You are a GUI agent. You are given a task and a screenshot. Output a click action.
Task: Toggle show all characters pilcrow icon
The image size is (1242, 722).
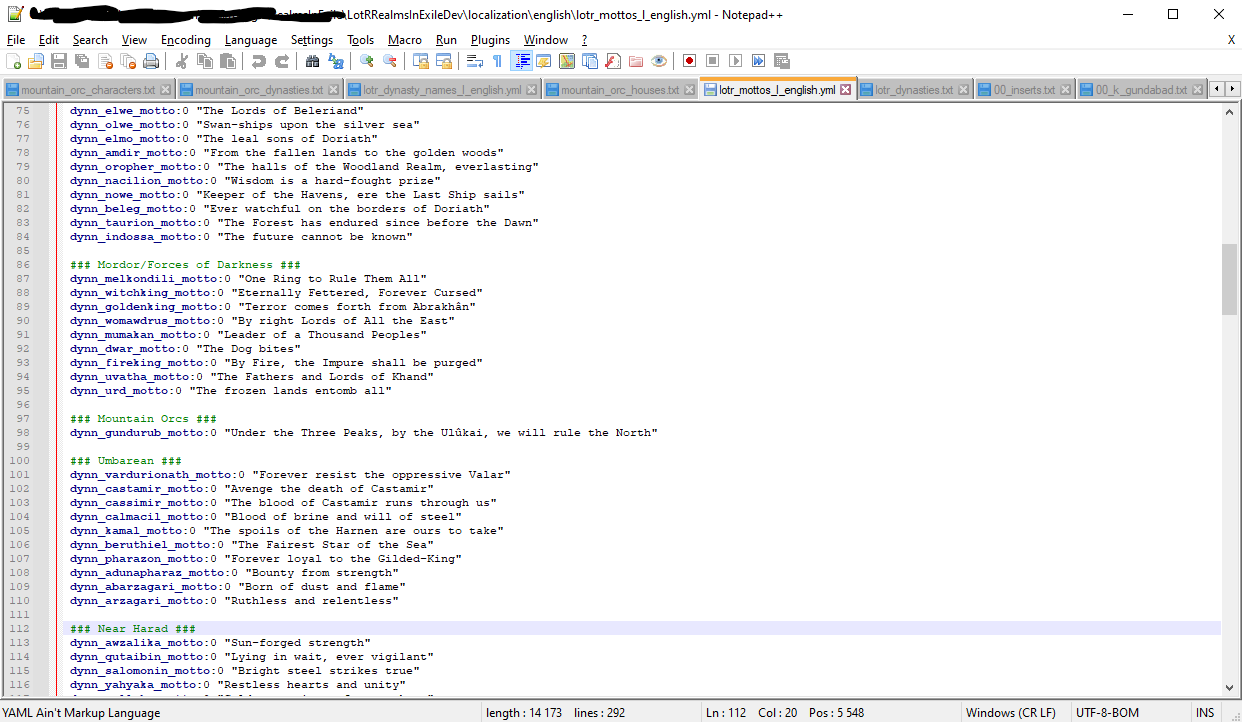[497, 61]
